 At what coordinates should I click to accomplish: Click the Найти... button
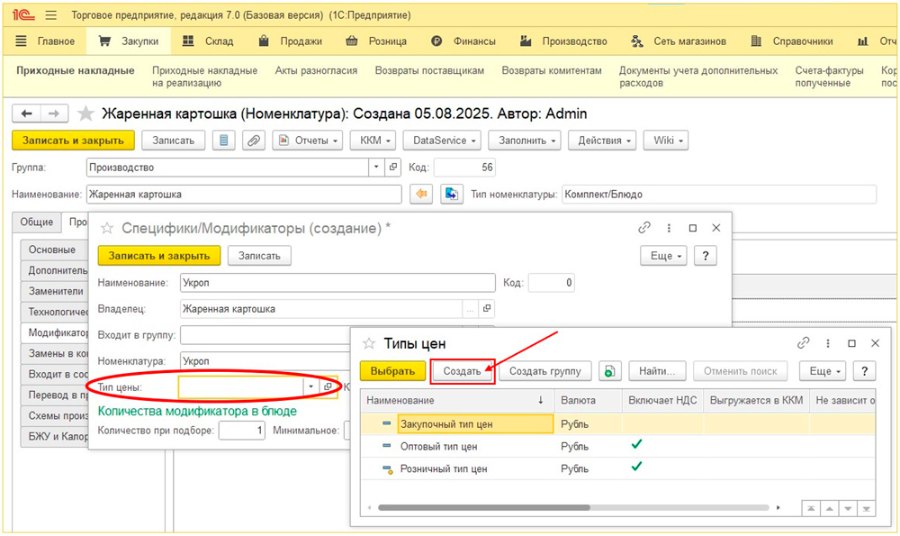[657, 371]
